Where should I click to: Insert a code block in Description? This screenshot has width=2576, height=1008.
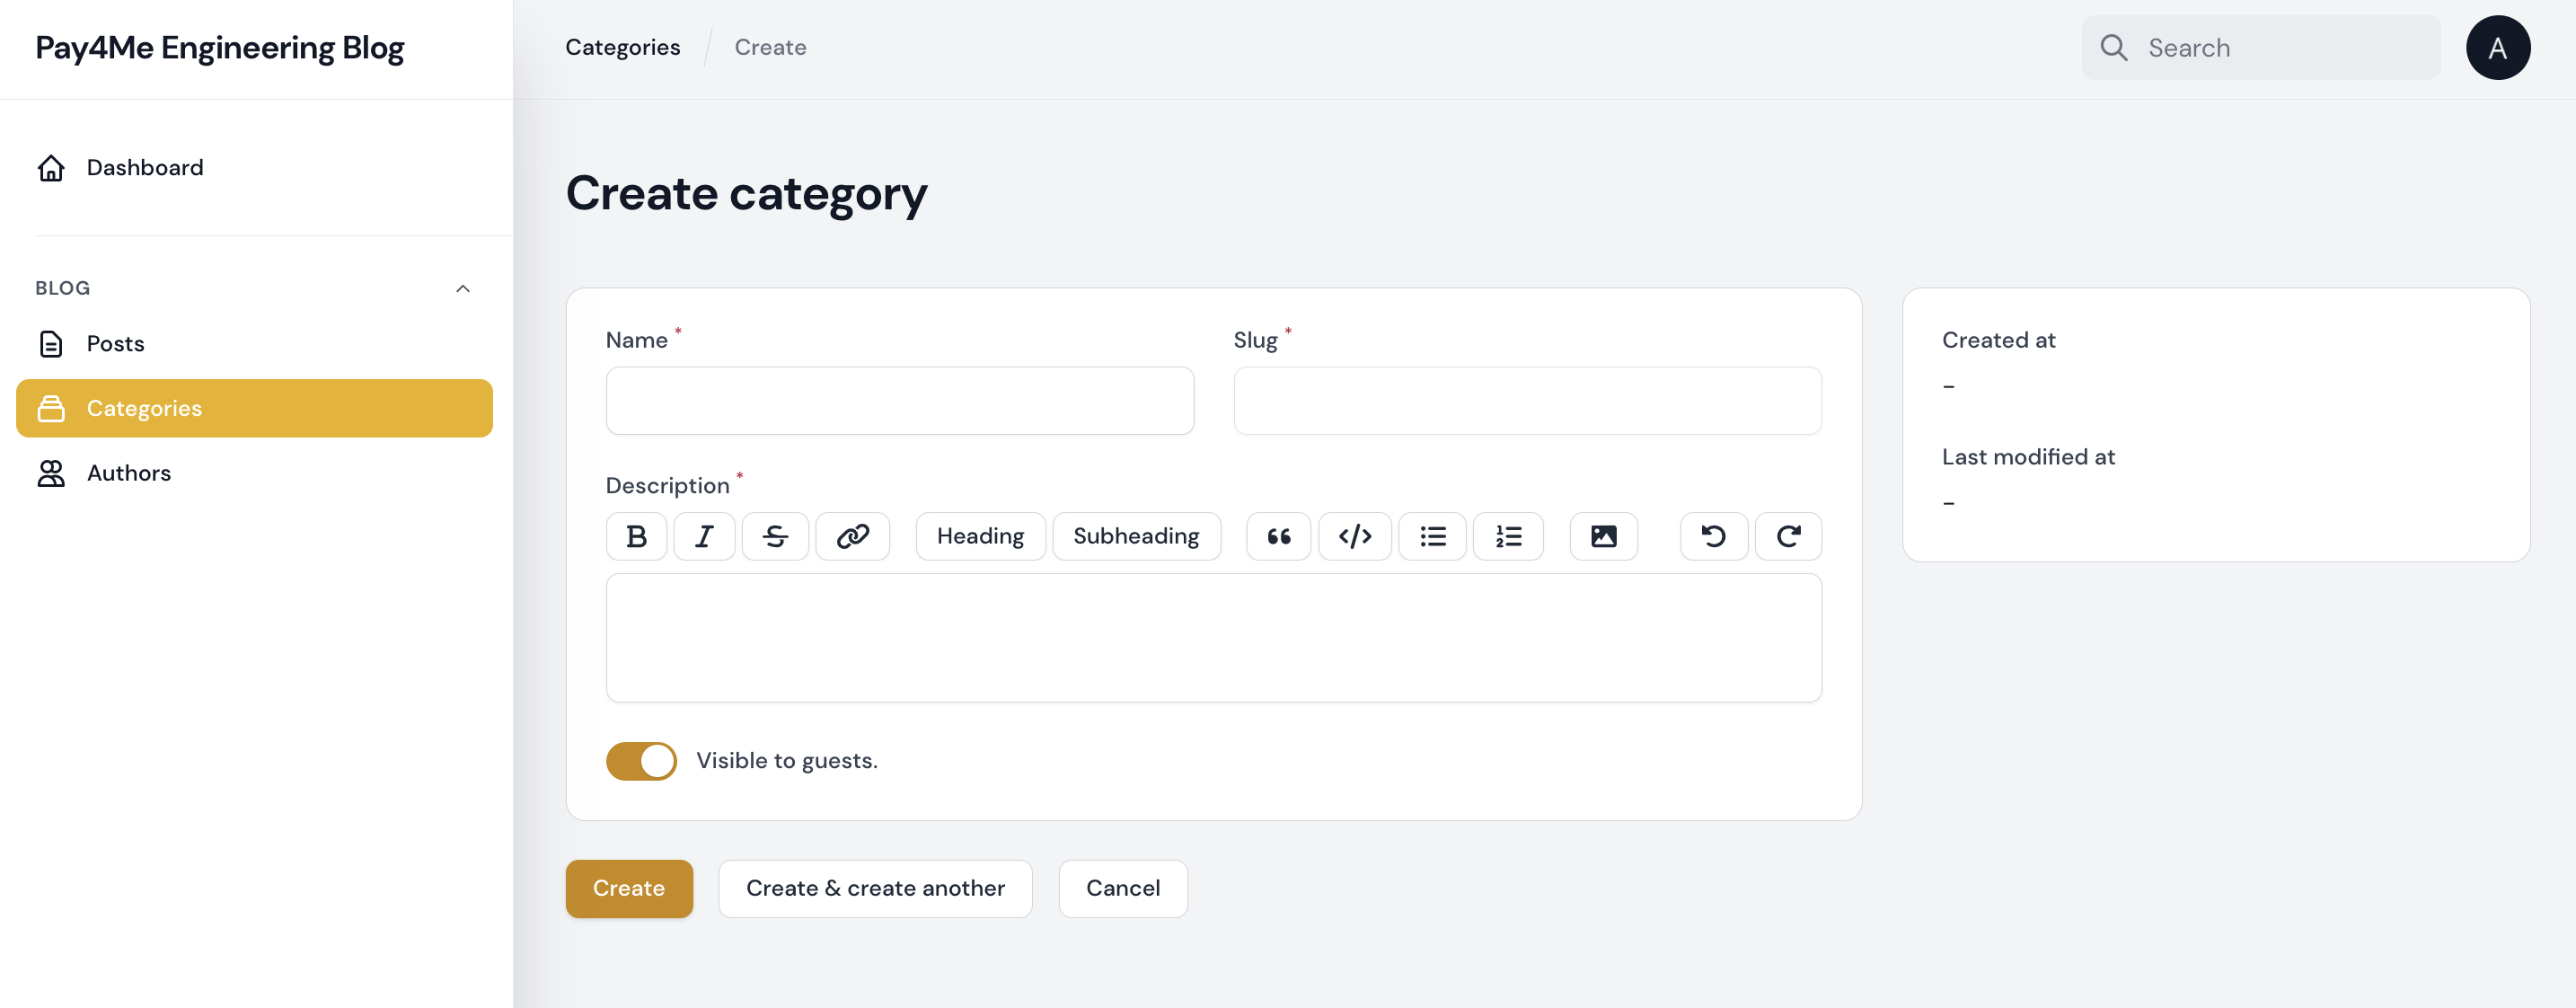click(x=1354, y=536)
